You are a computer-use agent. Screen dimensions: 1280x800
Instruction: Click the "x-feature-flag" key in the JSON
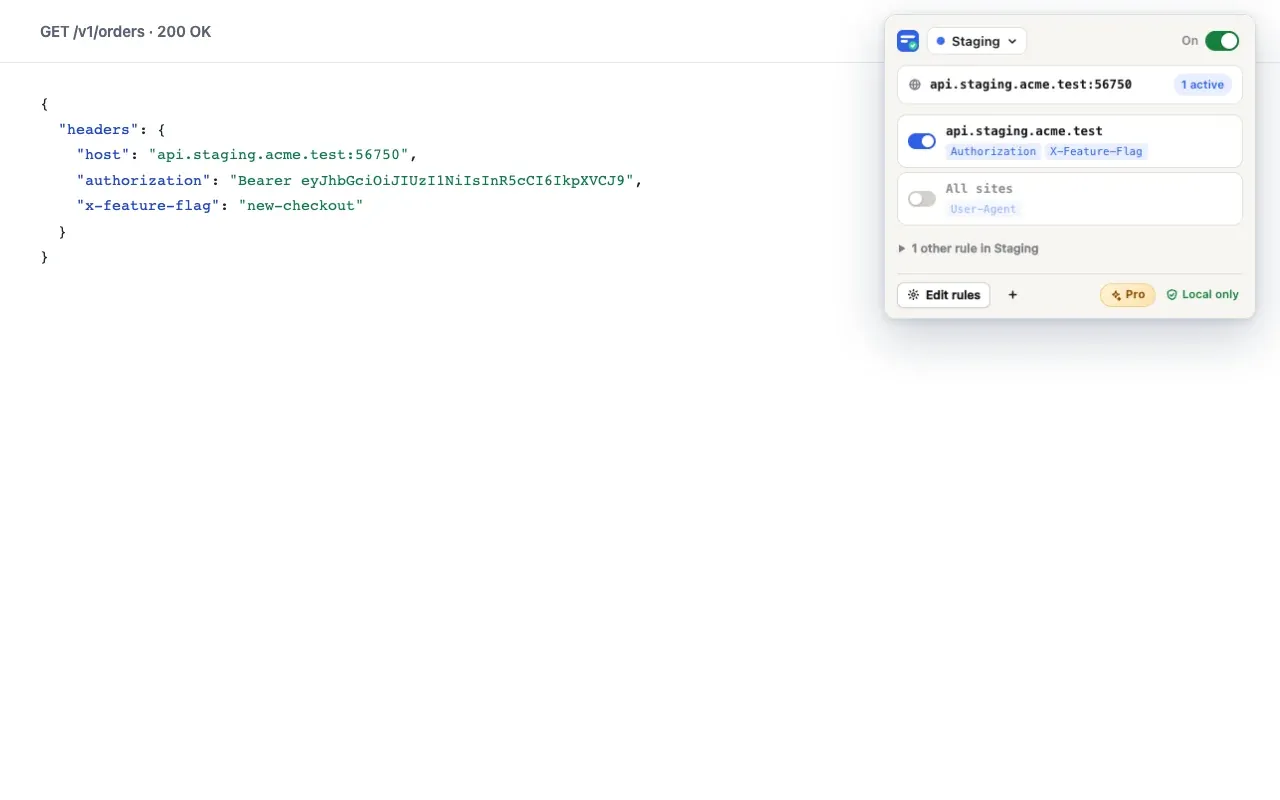click(x=149, y=206)
